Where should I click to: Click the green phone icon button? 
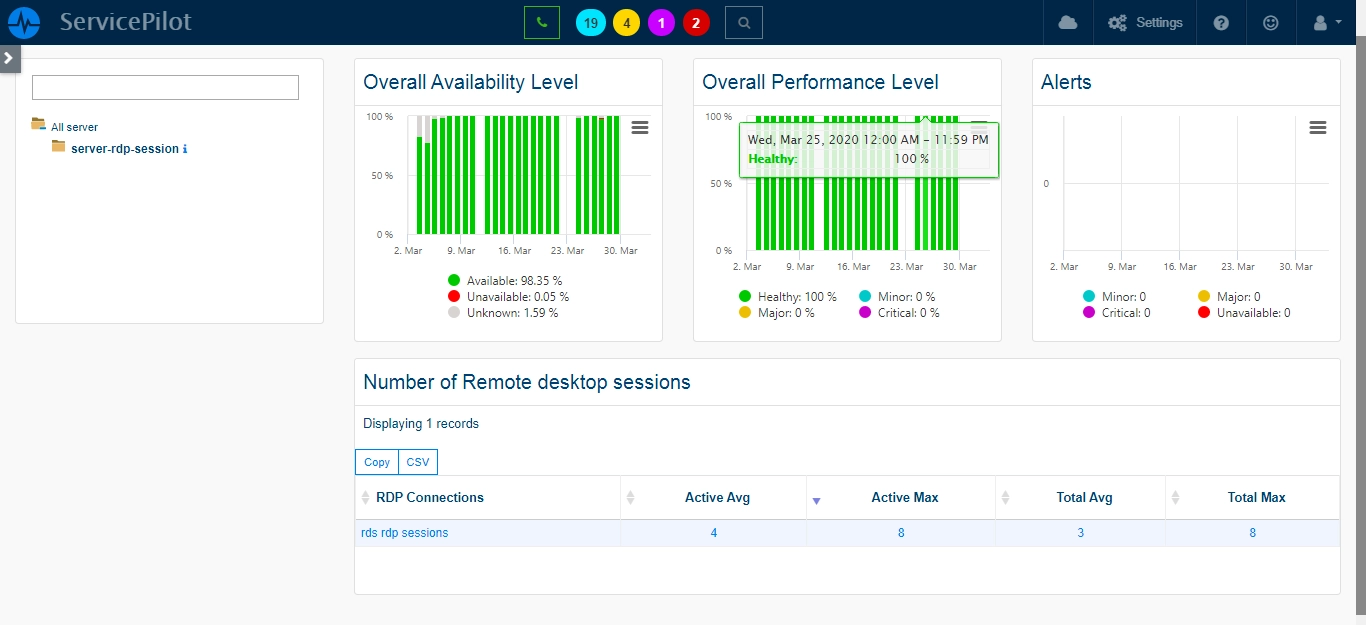pos(542,22)
